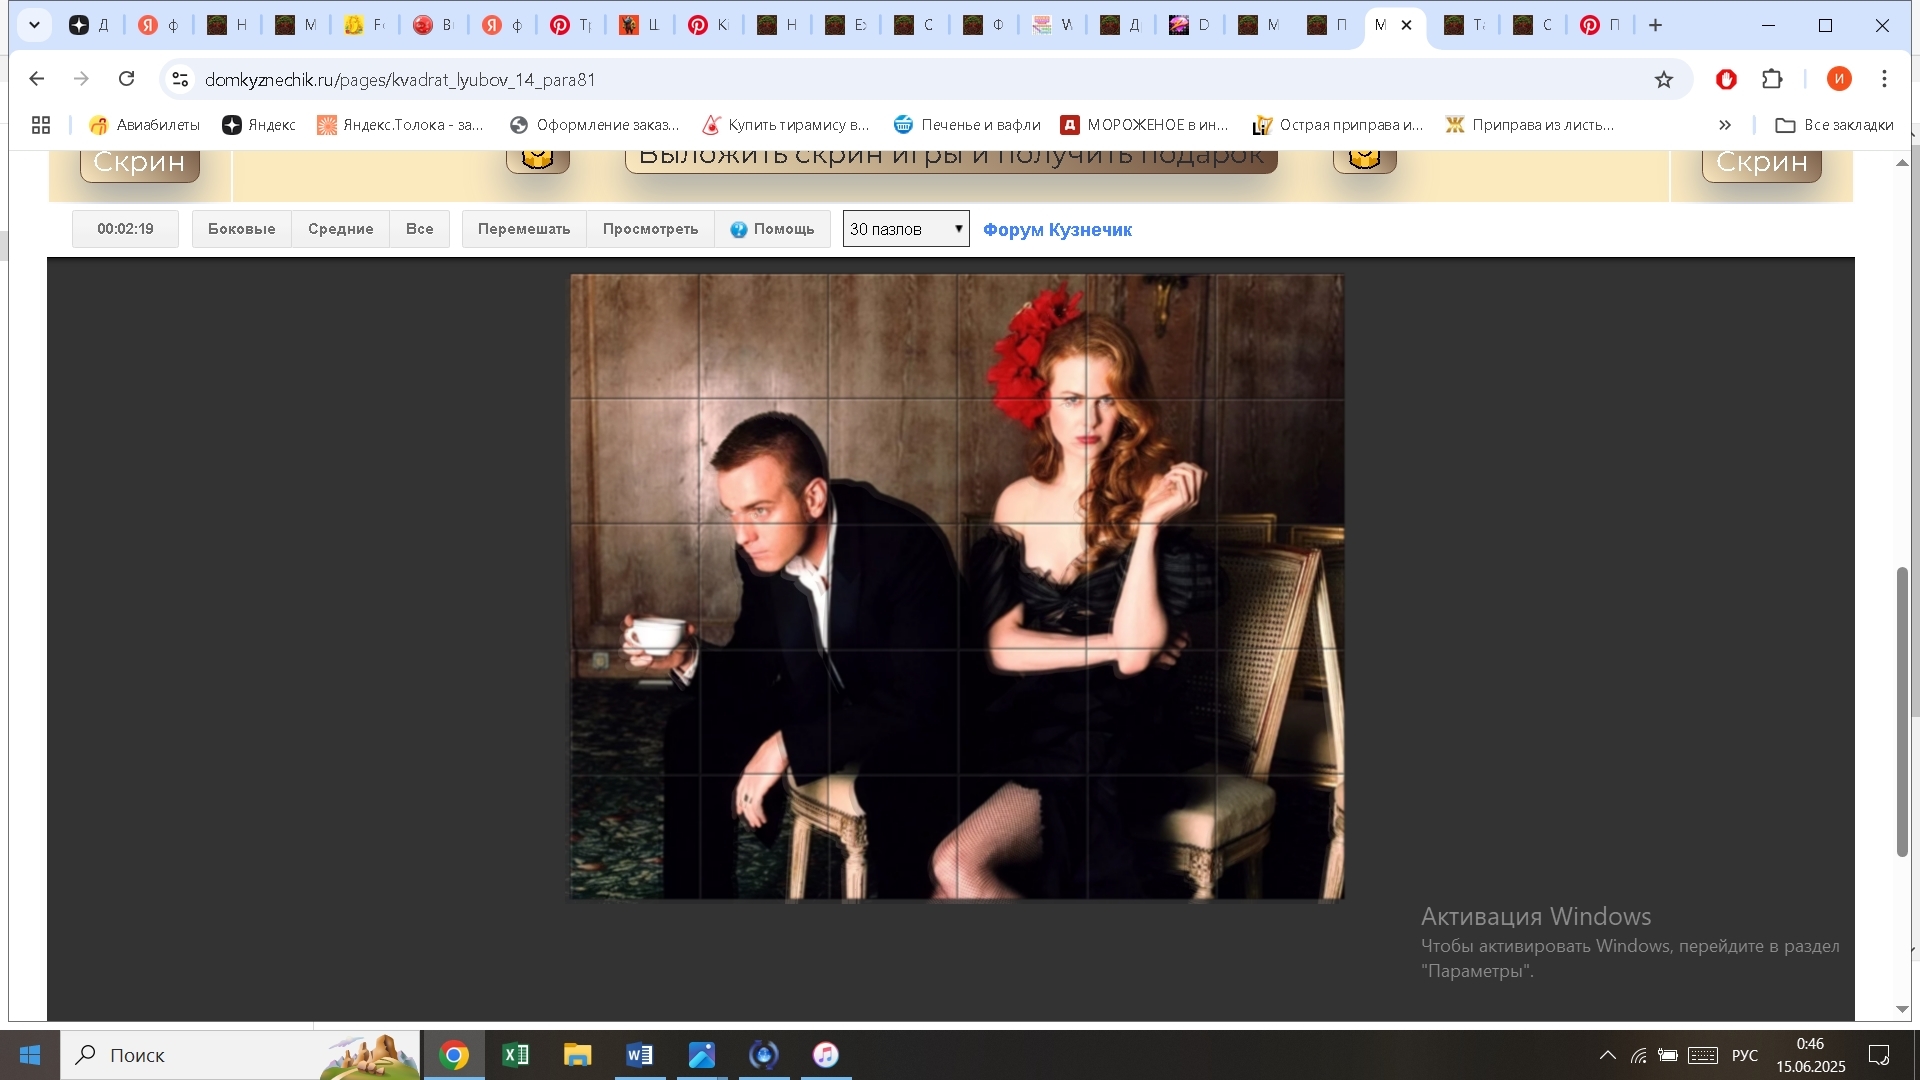Open the Chrome three-dot menu
1920x1080 pixels.
pyautogui.click(x=1885, y=79)
